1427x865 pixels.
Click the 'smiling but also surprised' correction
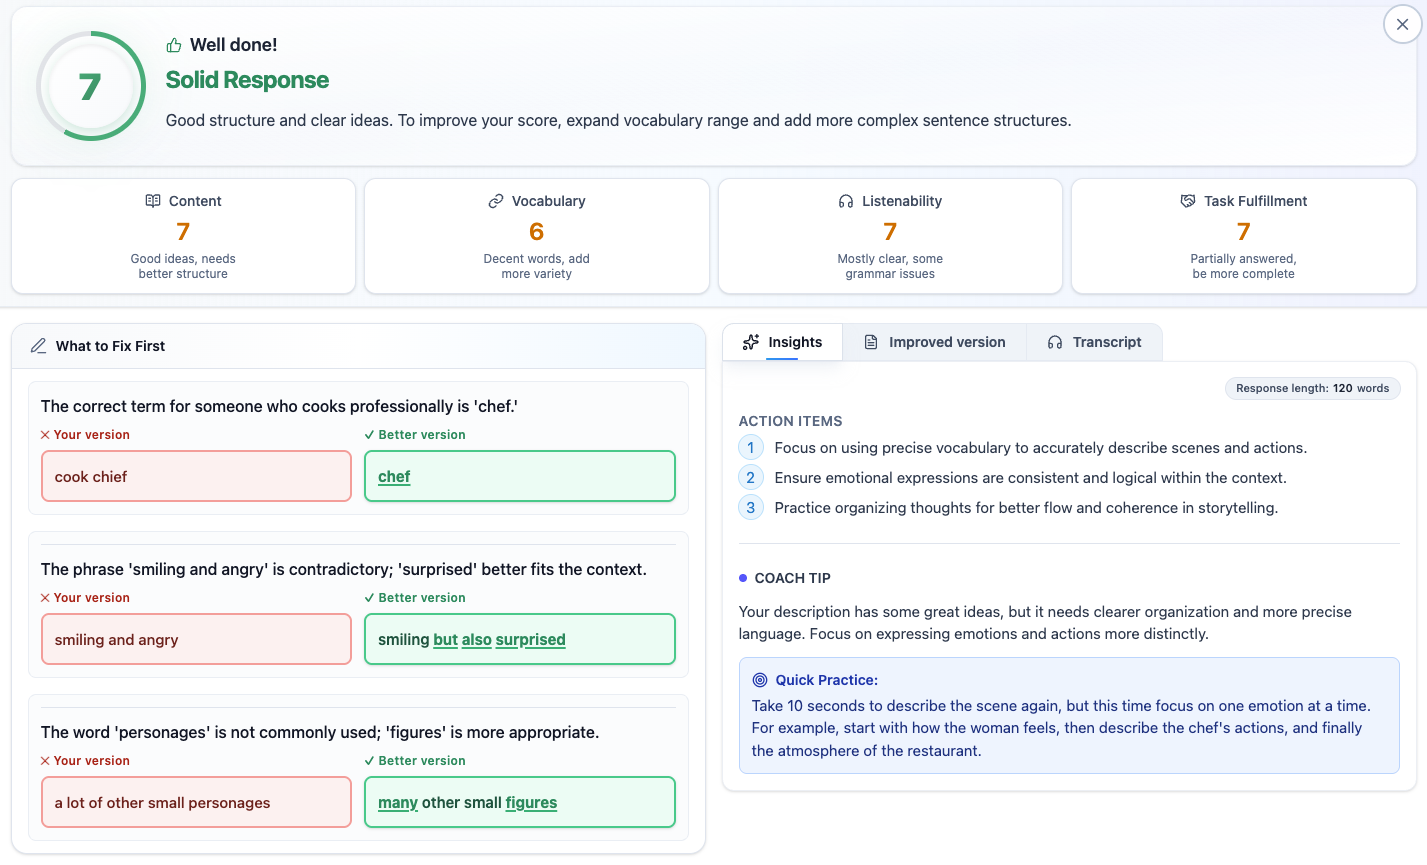tap(519, 639)
